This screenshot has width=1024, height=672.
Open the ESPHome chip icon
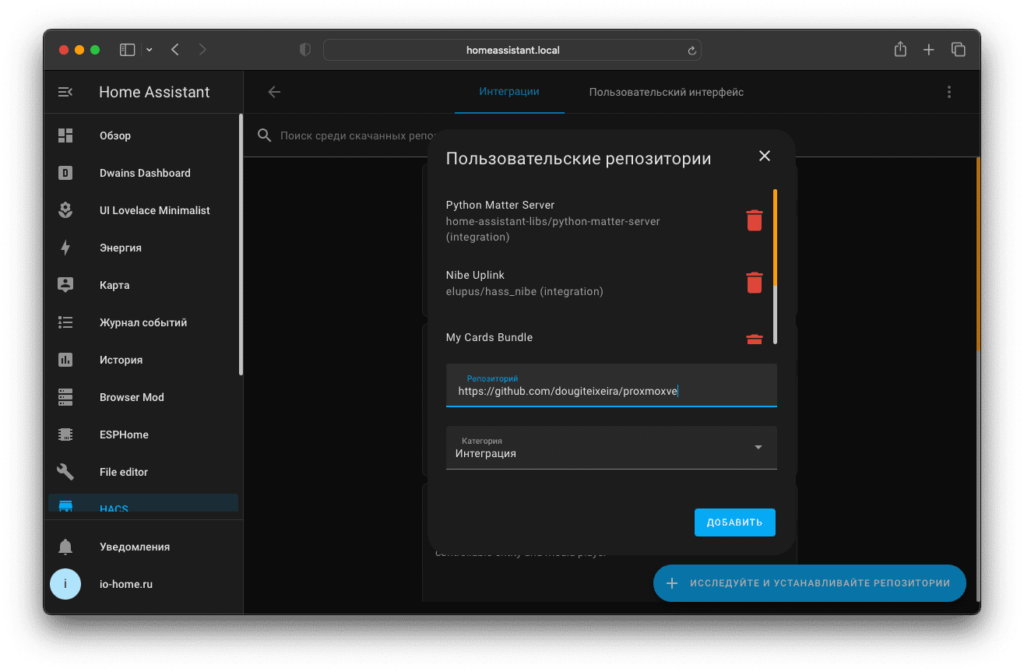click(x=65, y=434)
